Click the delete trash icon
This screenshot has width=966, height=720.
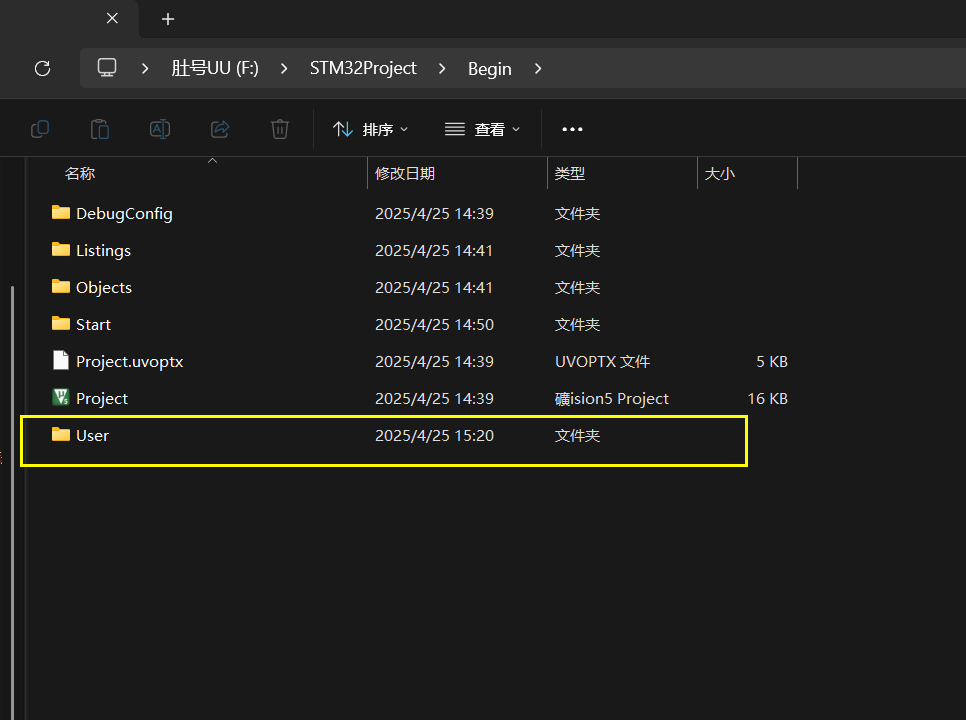point(280,129)
